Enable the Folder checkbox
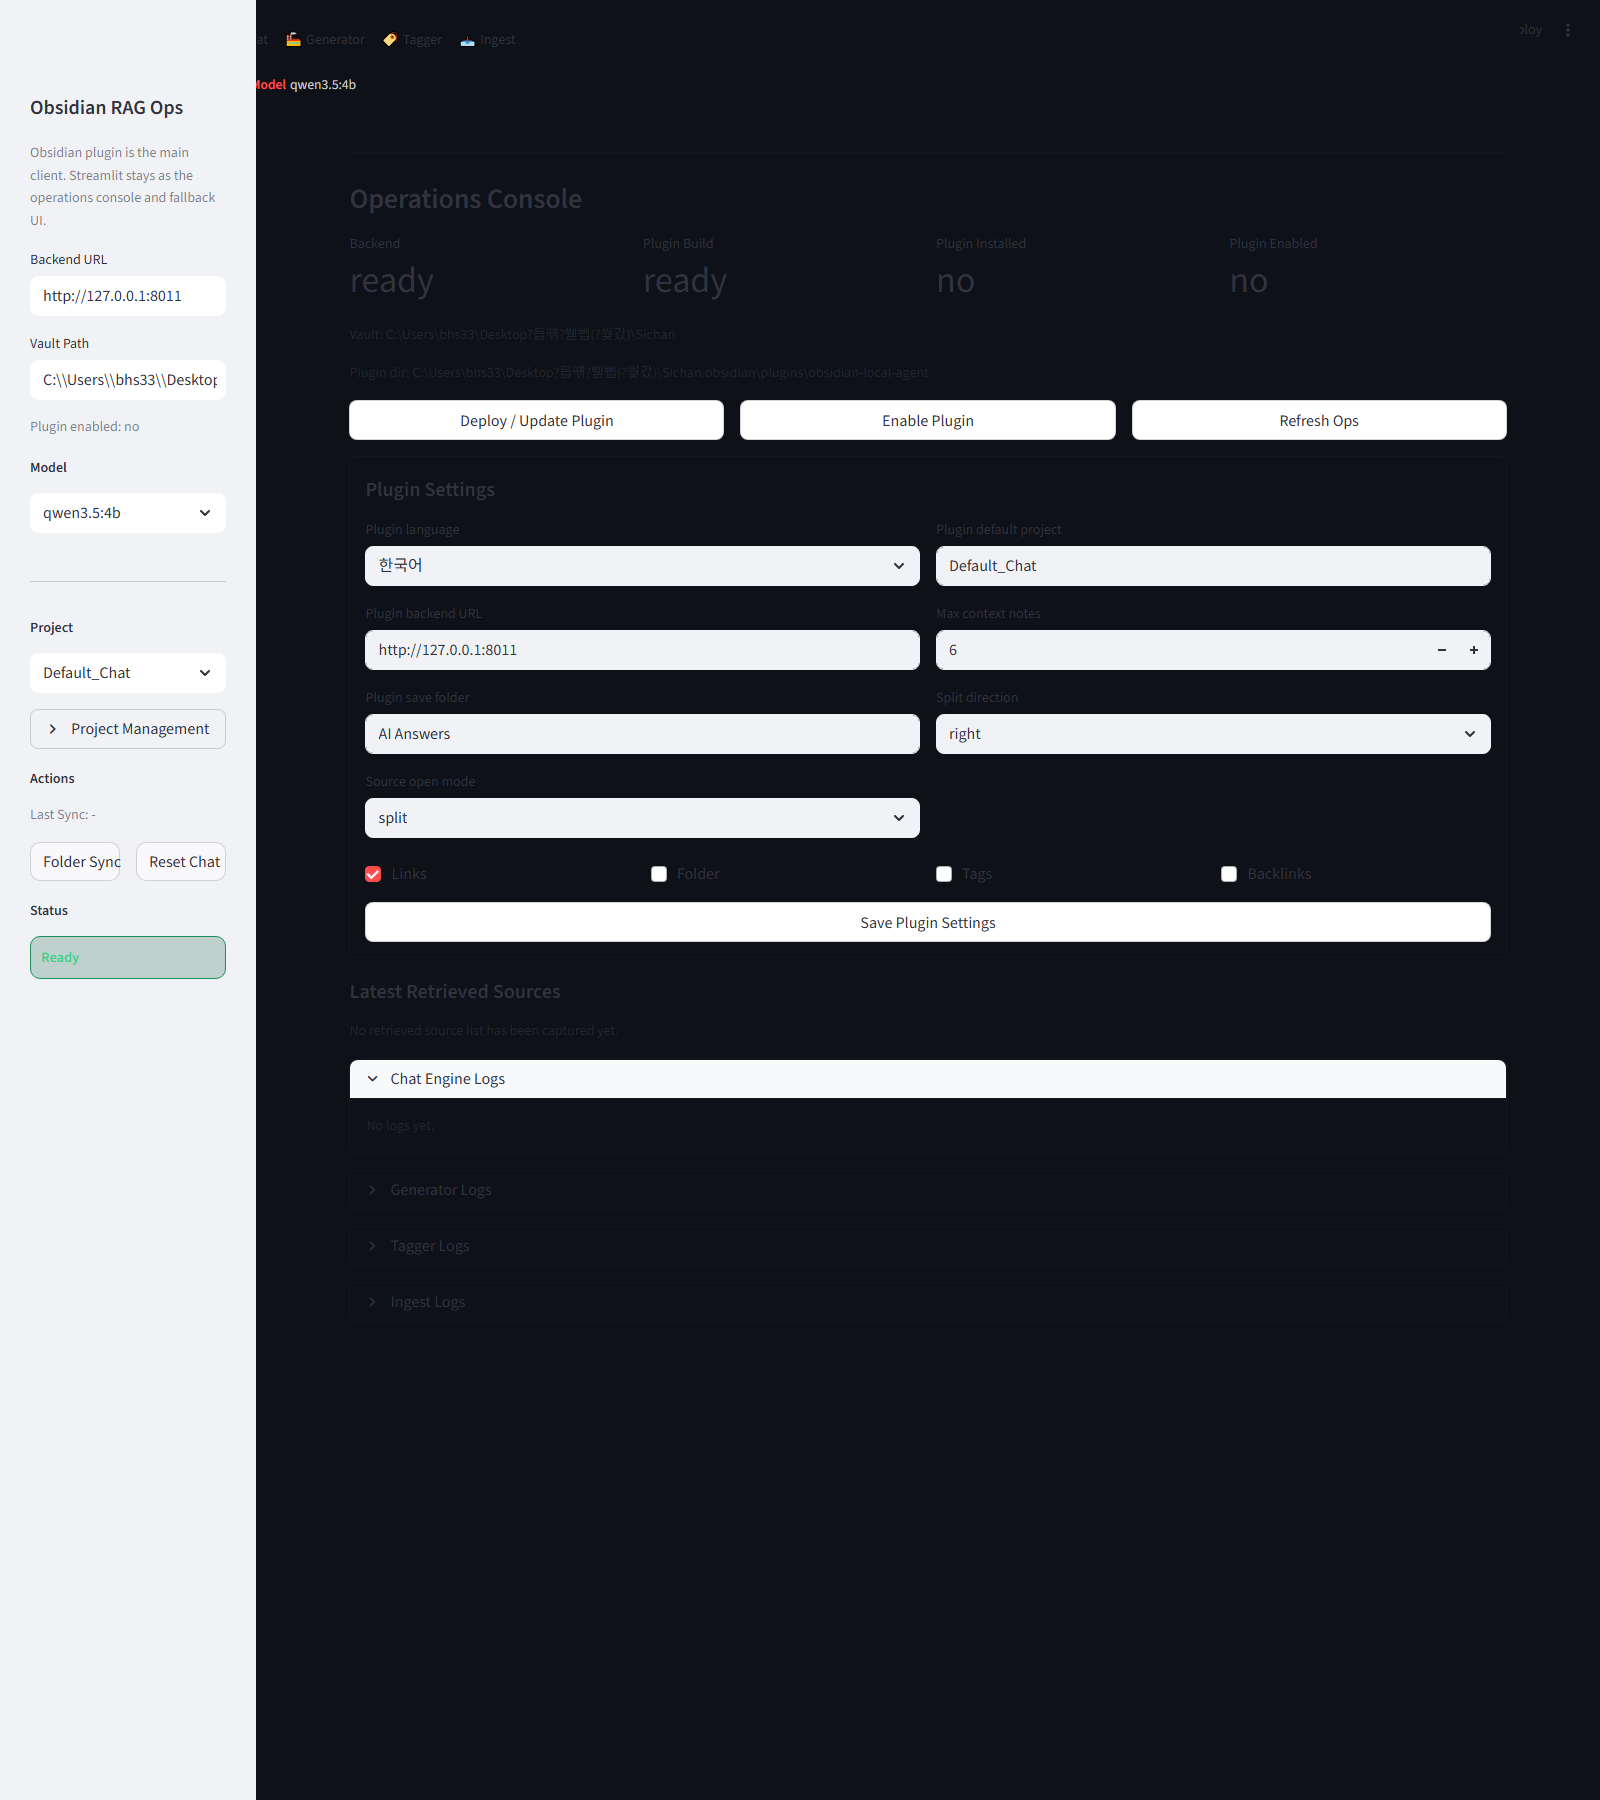Screen dimensions: 1600x1800 point(658,873)
